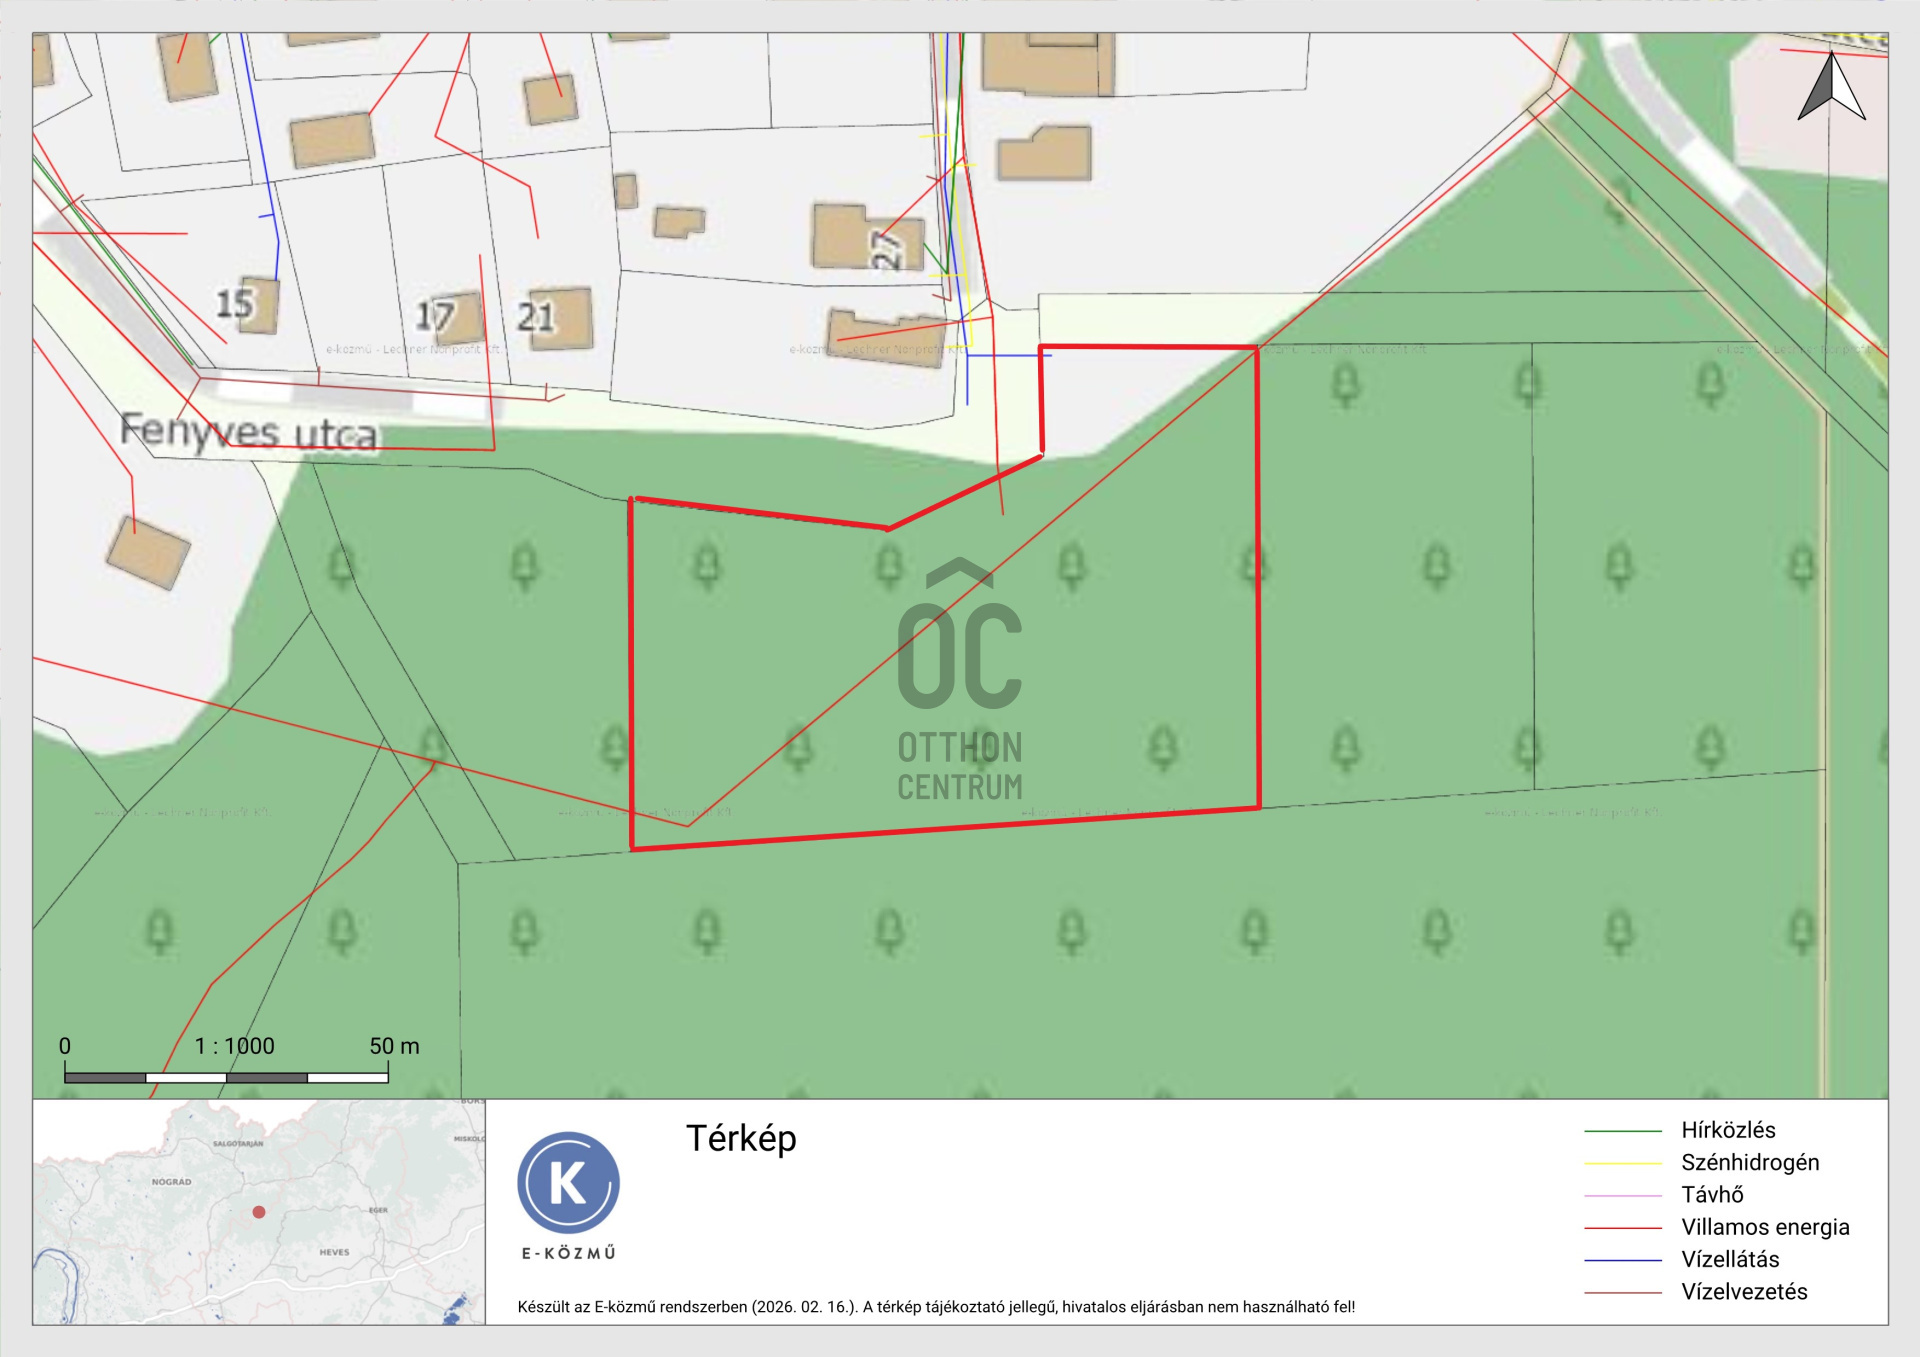1920x1357 pixels.
Task: Click the E-közmű round K logo
Action: tap(568, 1183)
